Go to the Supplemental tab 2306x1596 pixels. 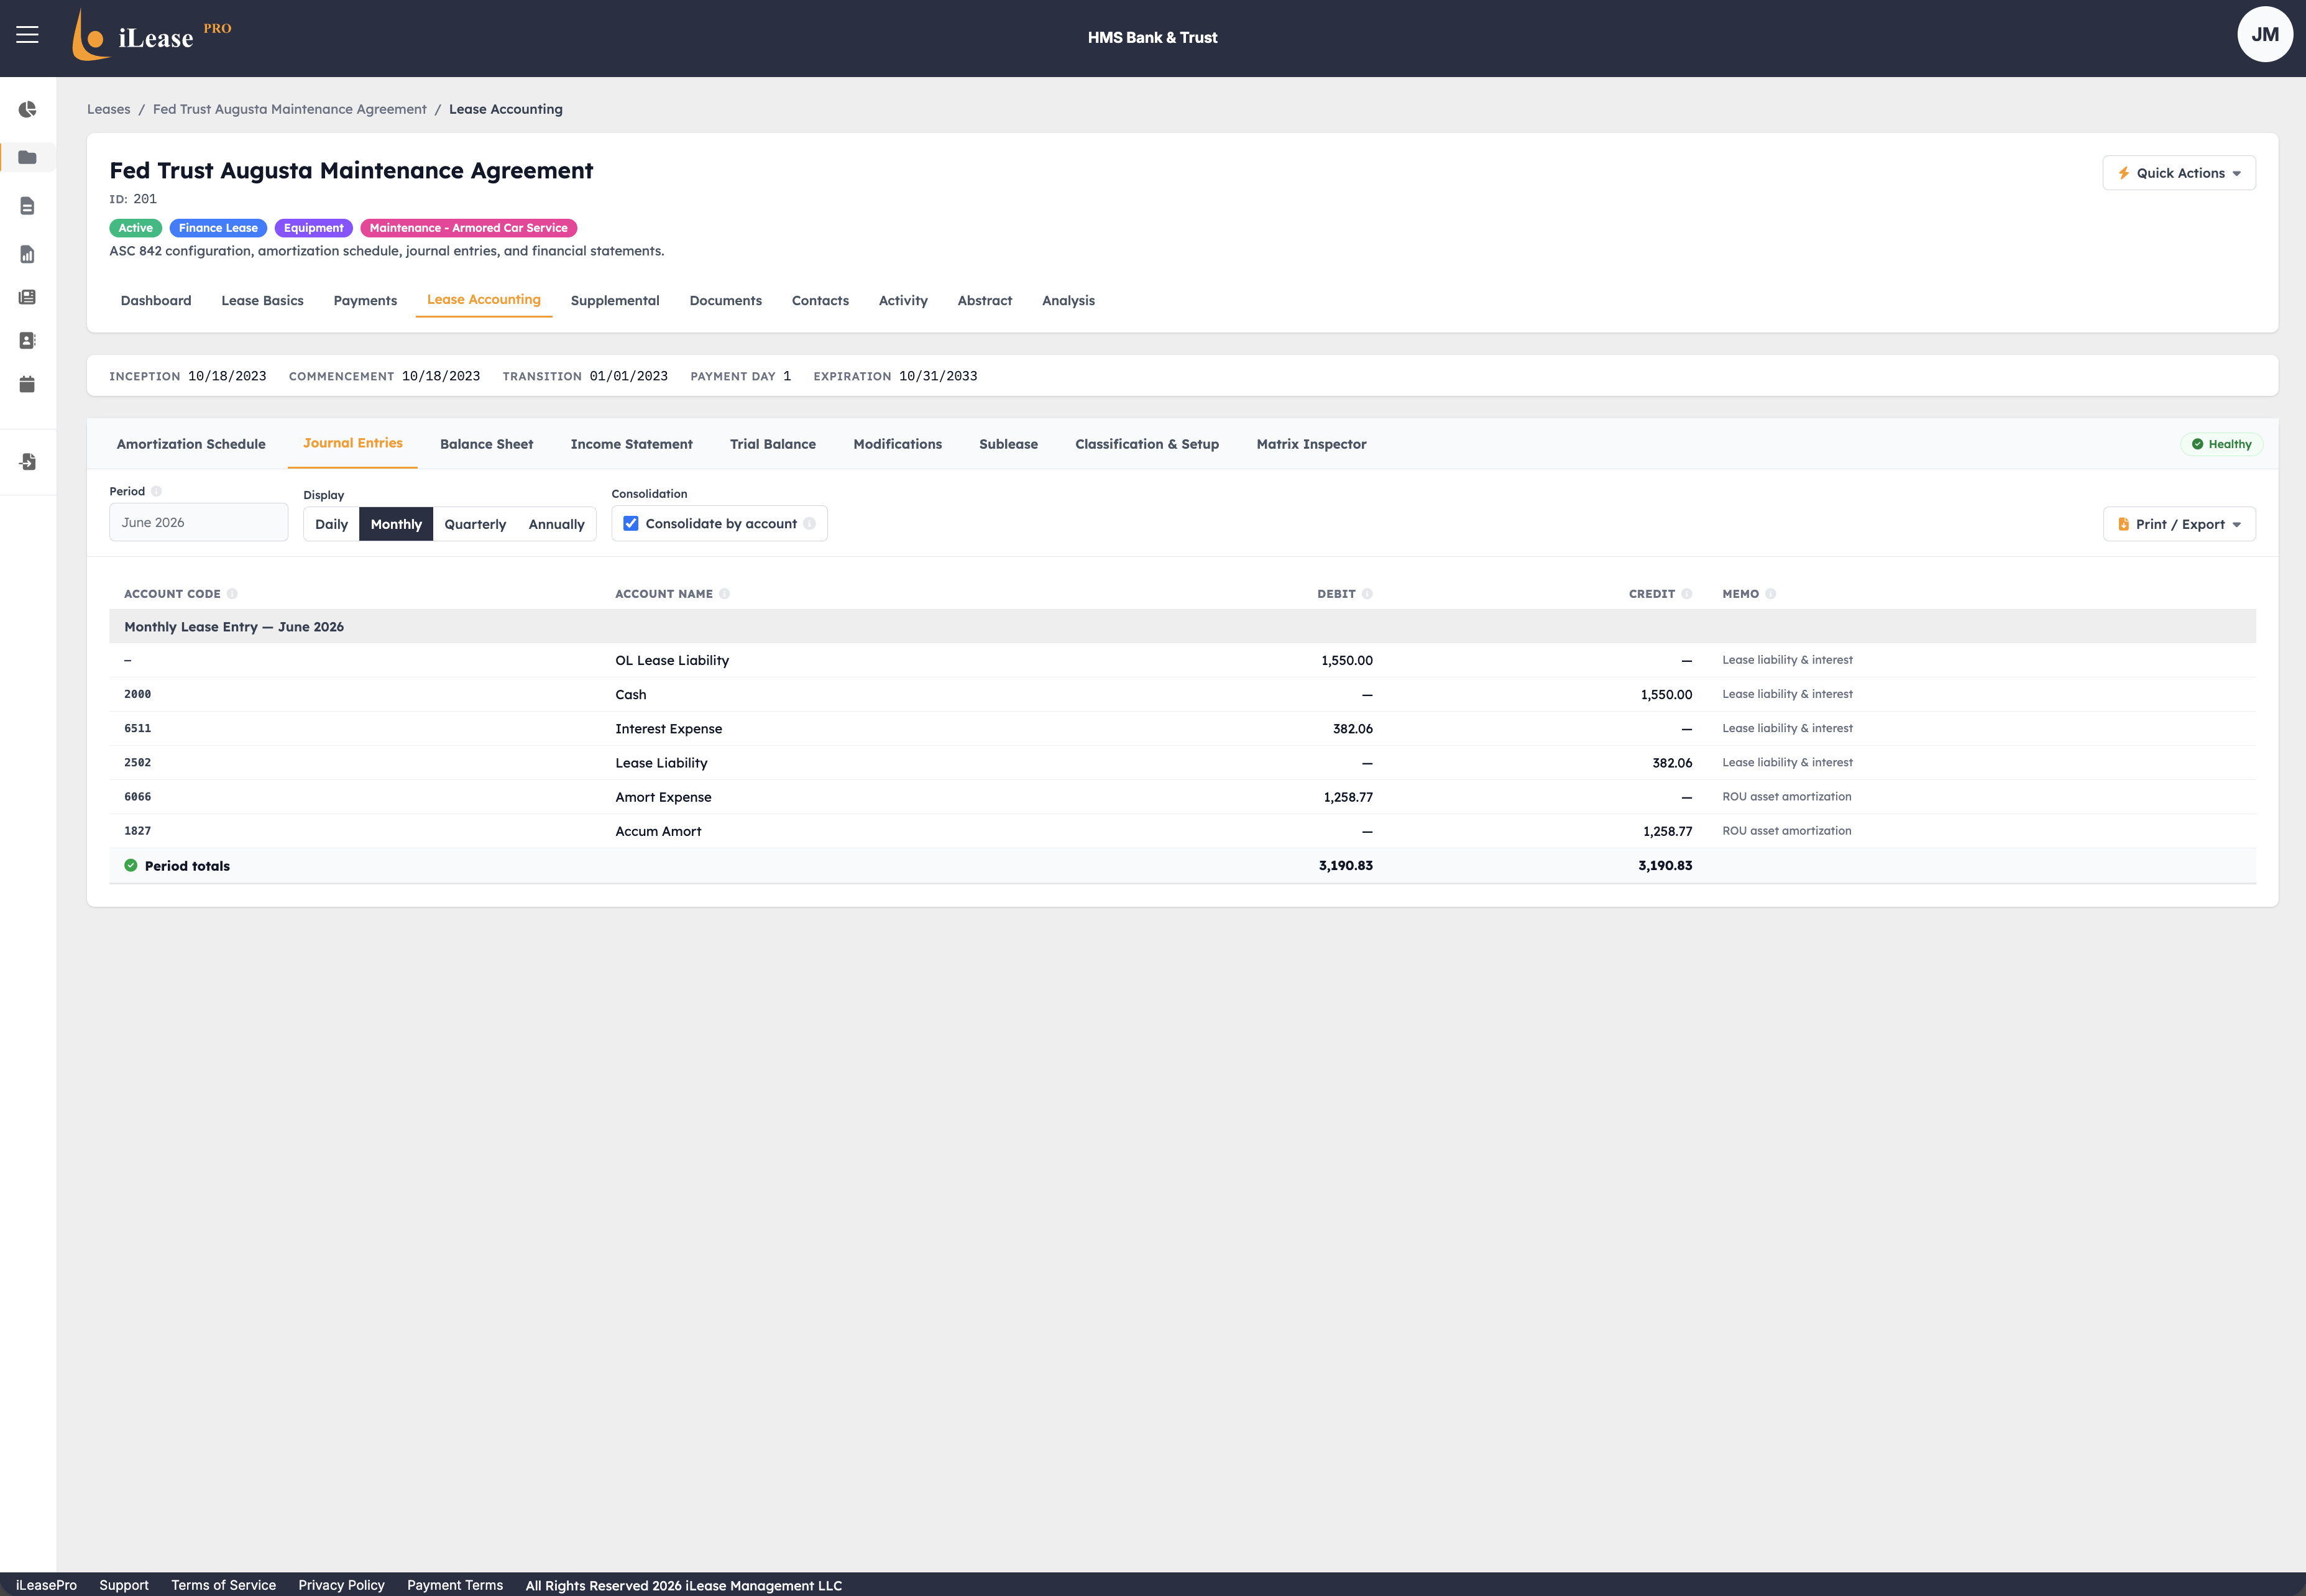[615, 301]
